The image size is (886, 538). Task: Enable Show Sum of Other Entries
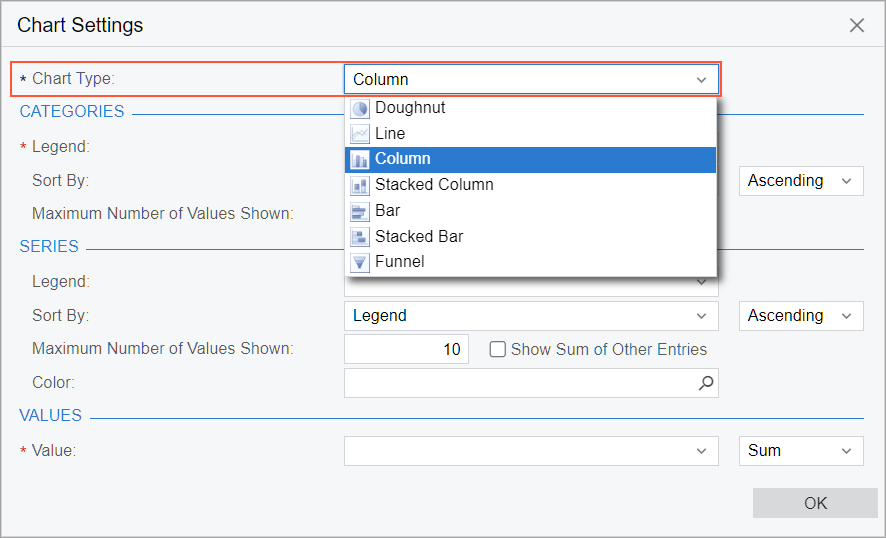point(497,350)
